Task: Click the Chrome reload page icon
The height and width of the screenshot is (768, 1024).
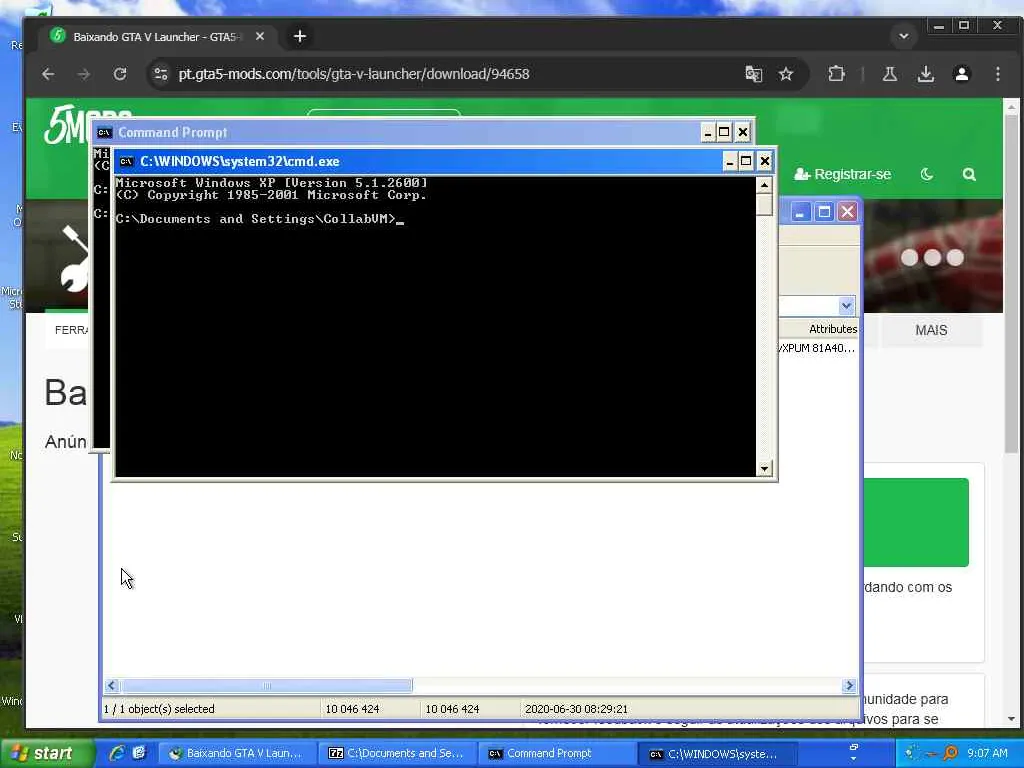Action: tap(120, 74)
